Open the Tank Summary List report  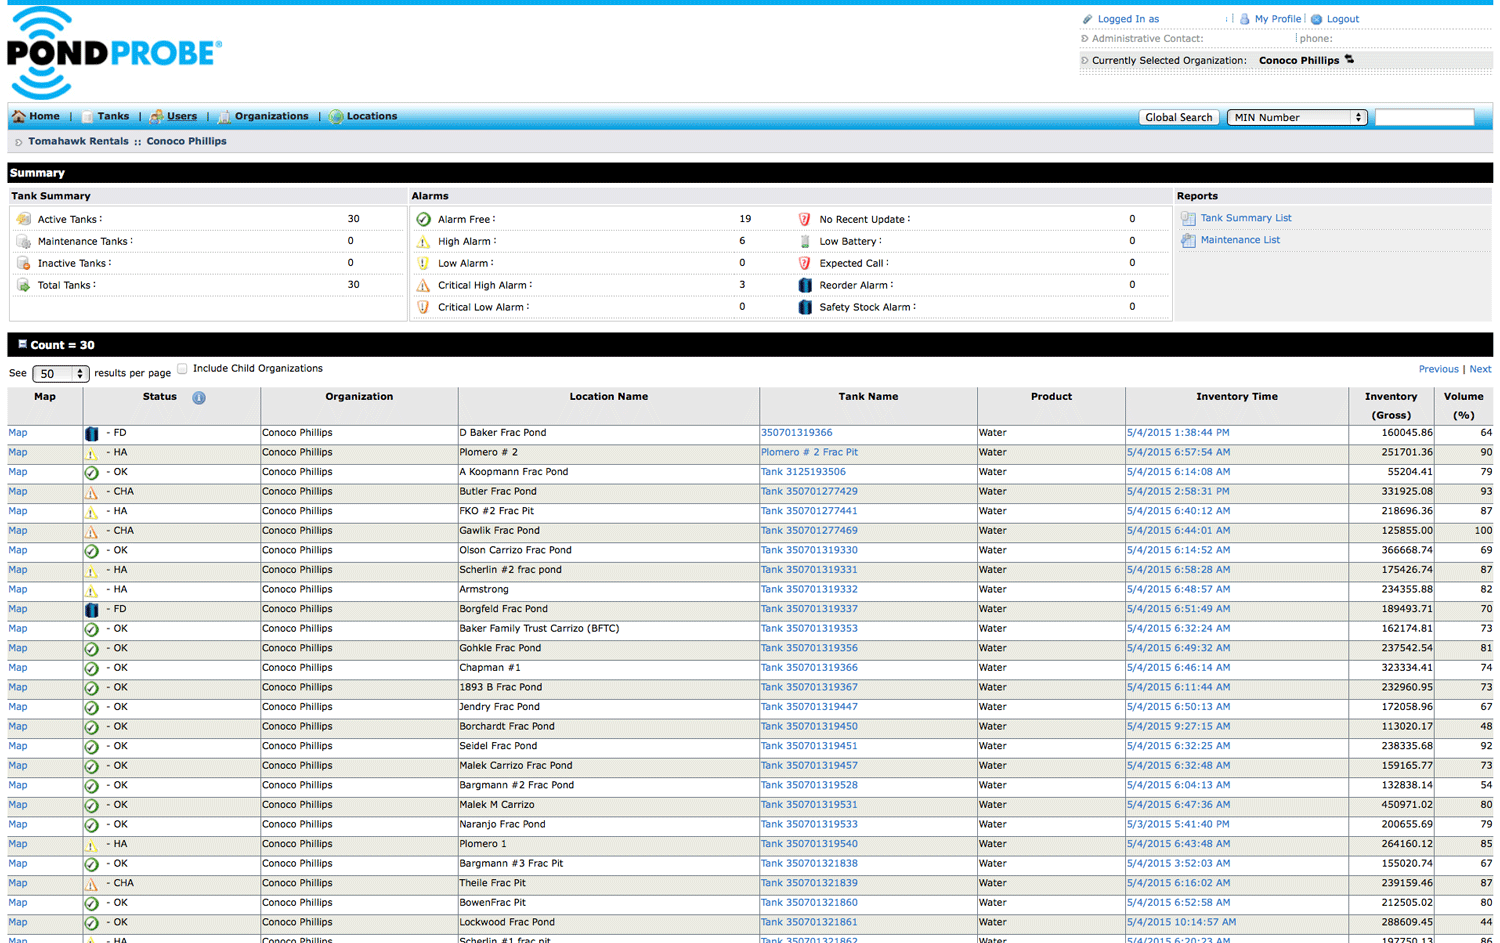(x=1245, y=218)
